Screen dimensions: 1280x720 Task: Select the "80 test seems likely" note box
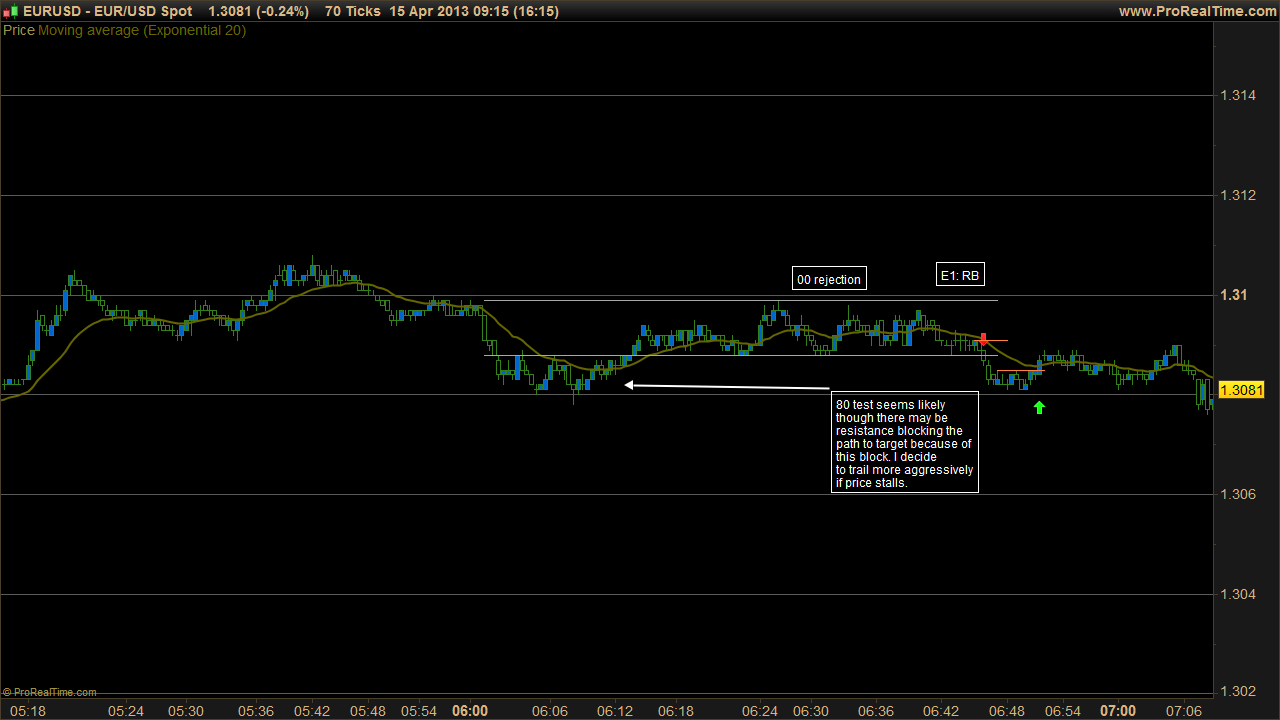(905, 442)
